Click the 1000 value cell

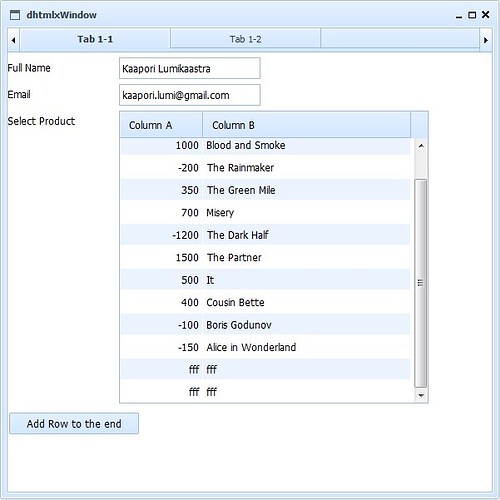point(162,145)
